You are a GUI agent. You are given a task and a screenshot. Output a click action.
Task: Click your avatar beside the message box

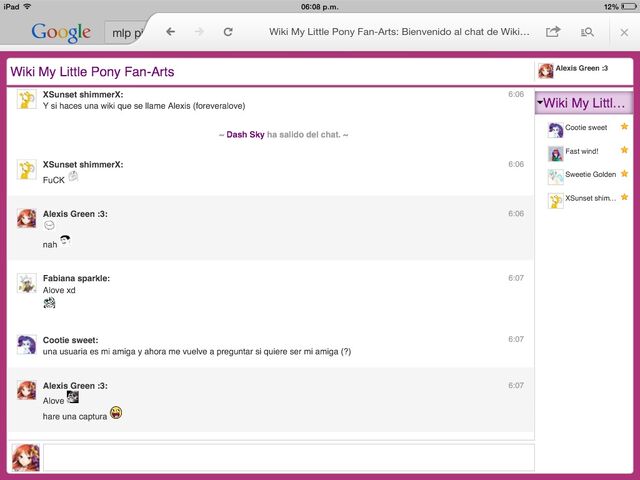click(26, 458)
